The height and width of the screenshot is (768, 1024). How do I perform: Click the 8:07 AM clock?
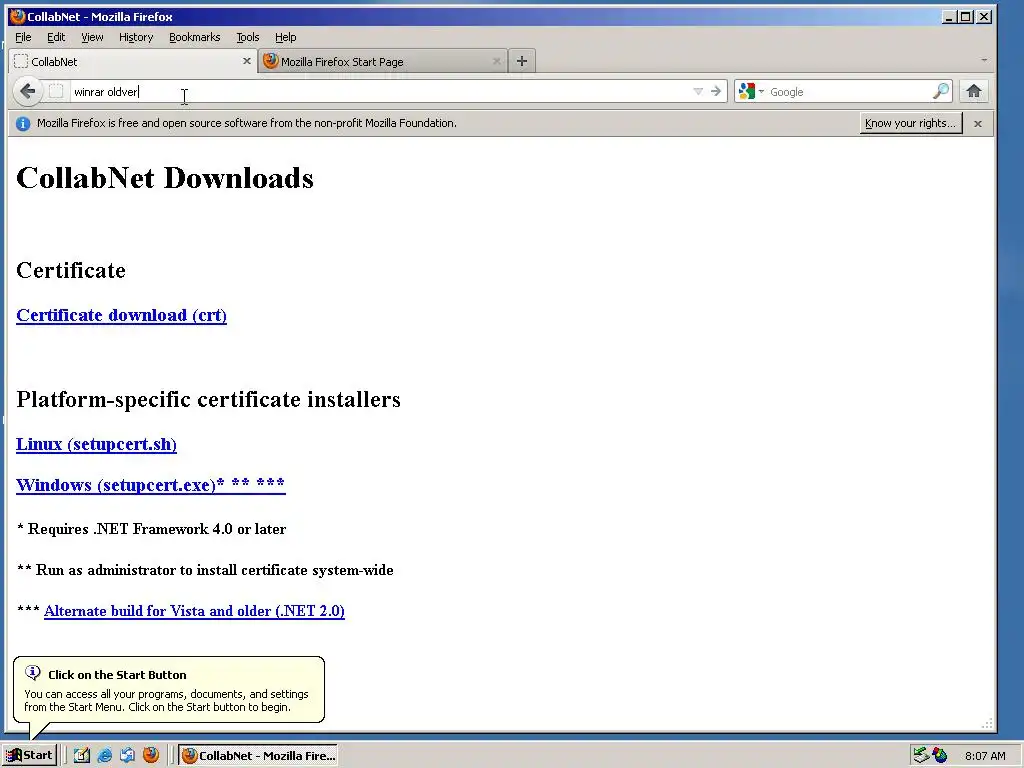coord(985,756)
